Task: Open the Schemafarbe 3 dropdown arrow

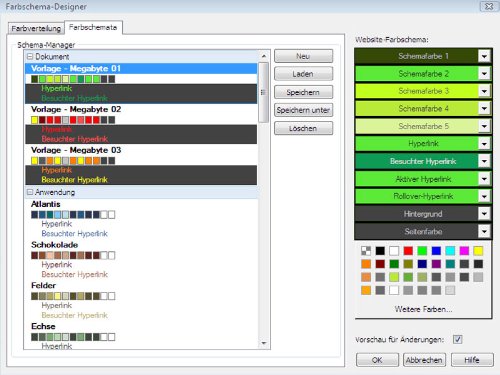Action: coord(484,91)
